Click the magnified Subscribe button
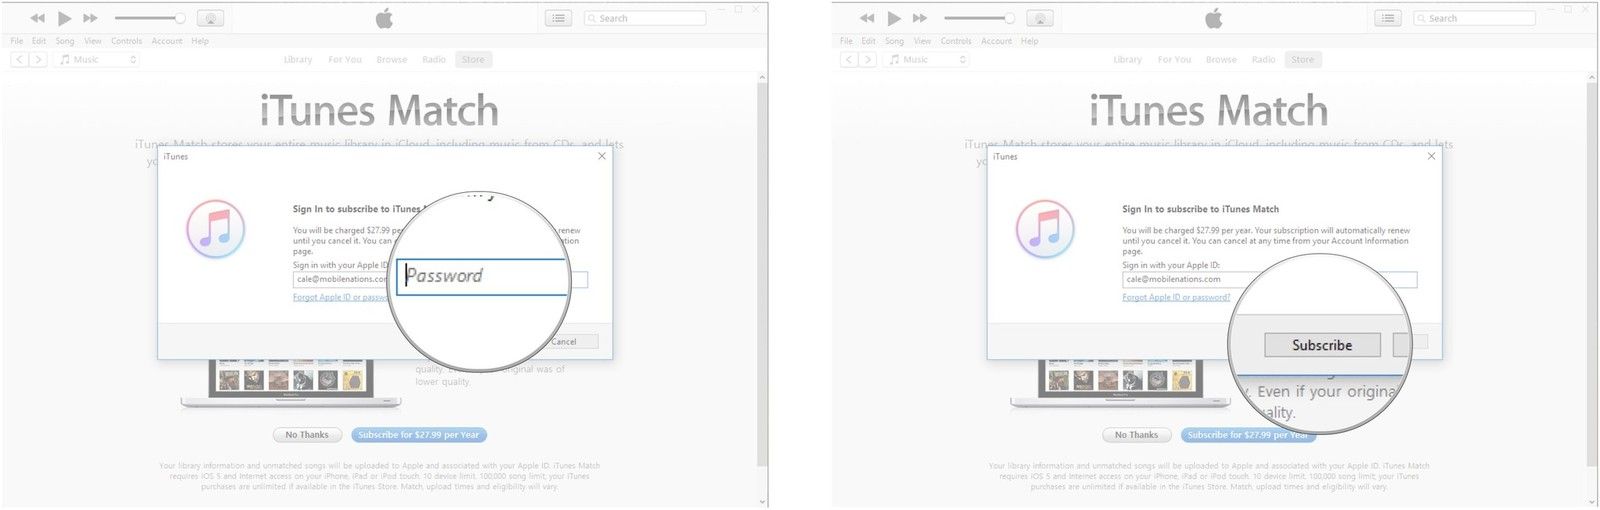Viewport: 1600px width, 510px height. coord(1321,345)
